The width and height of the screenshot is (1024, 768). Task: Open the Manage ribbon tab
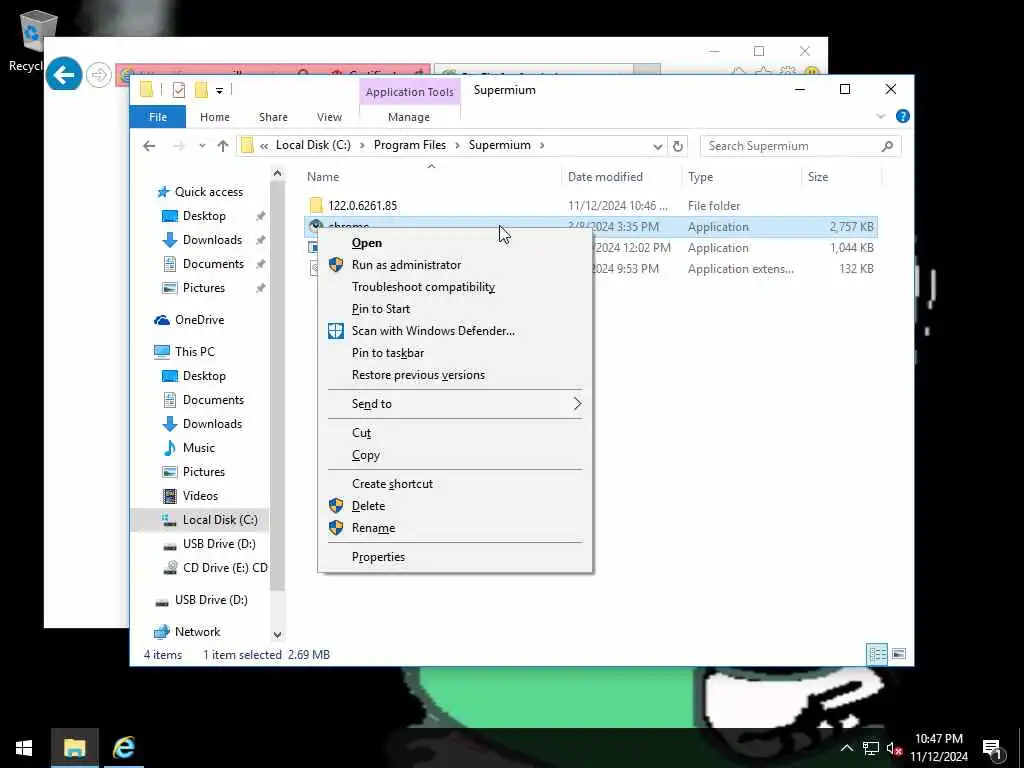point(409,117)
